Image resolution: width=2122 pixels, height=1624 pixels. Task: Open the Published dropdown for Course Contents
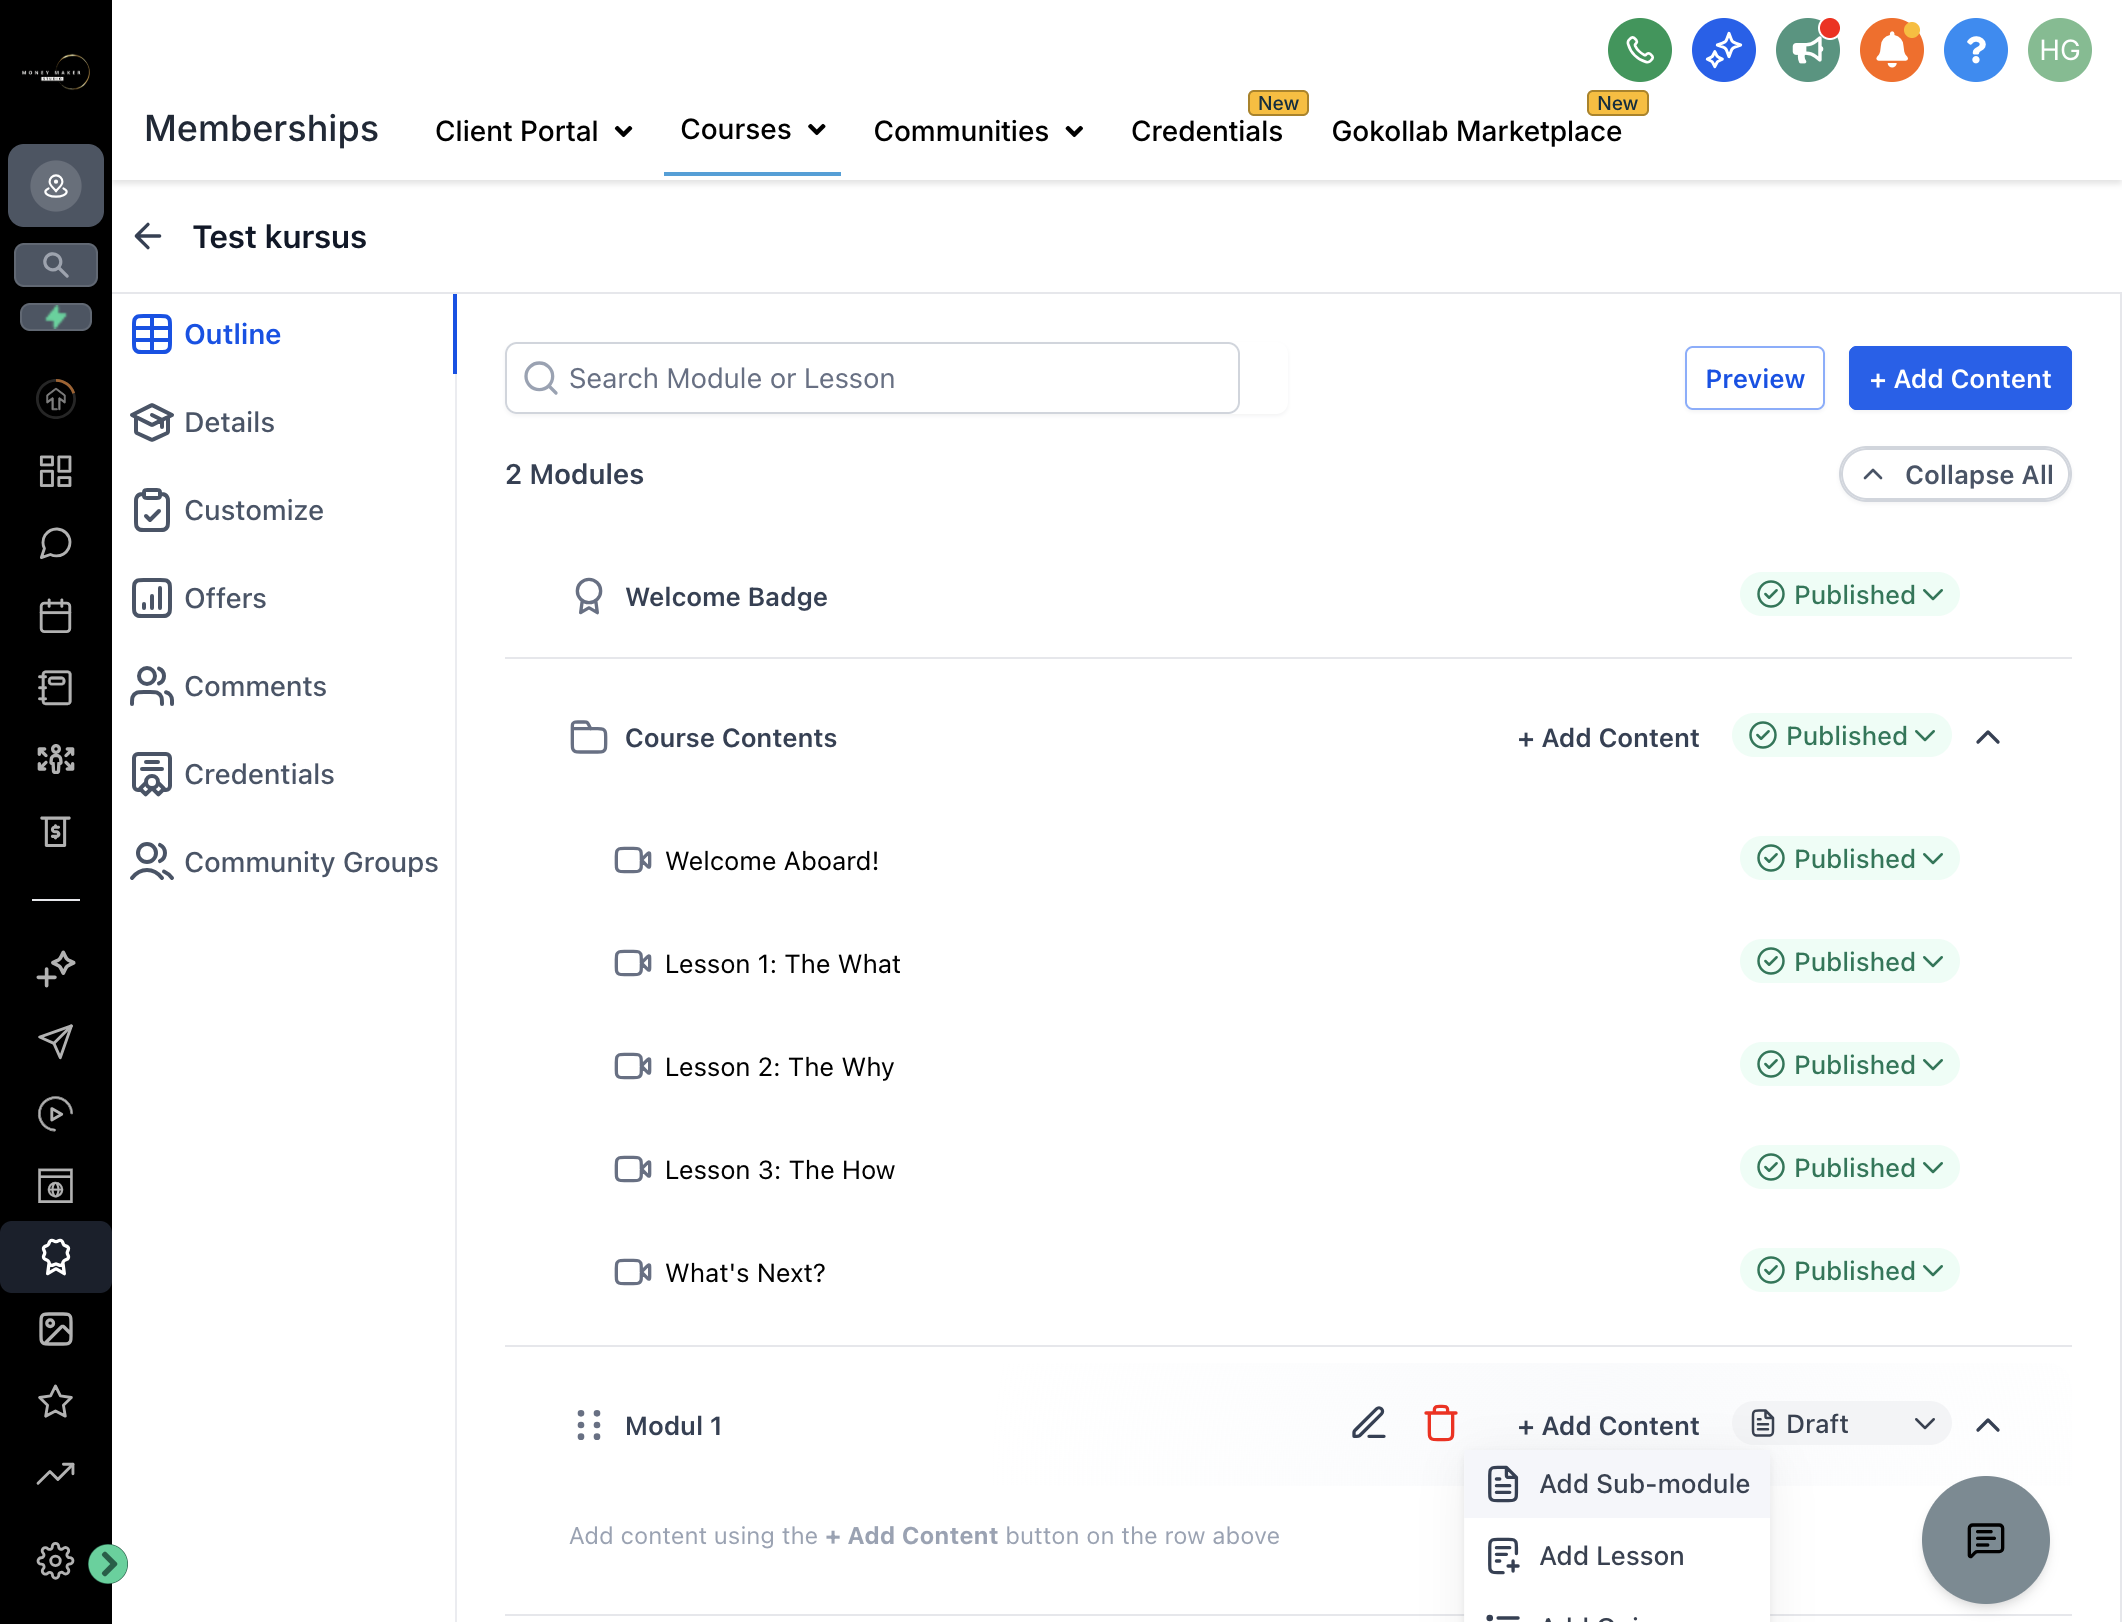(x=1842, y=736)
